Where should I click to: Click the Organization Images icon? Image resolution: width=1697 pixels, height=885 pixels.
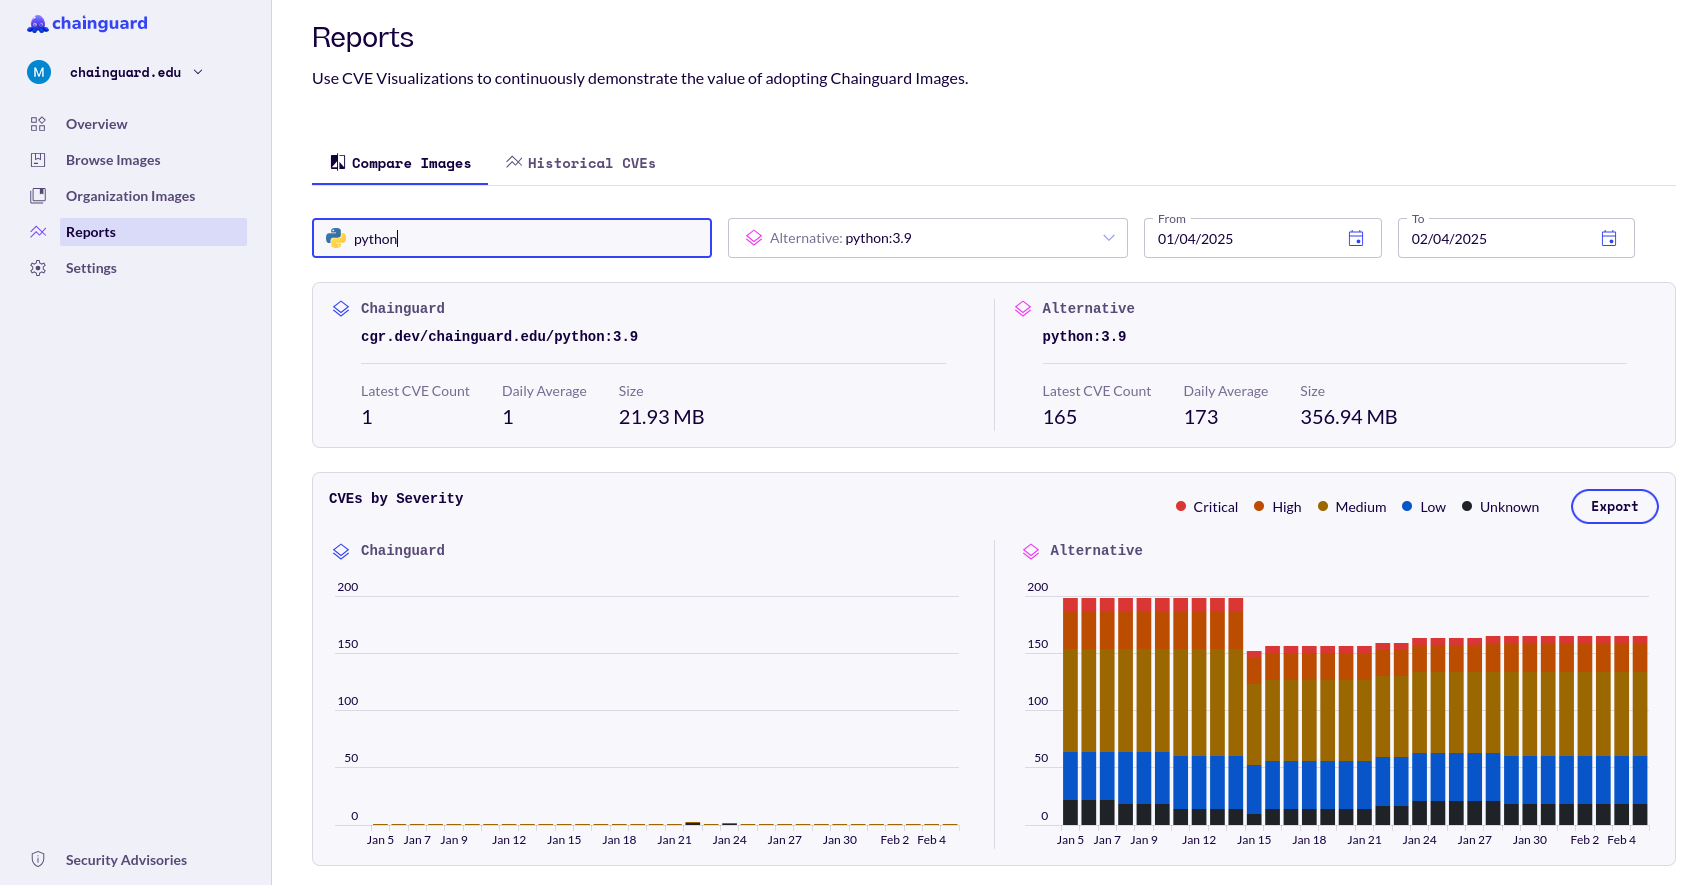tap(38, 196)
